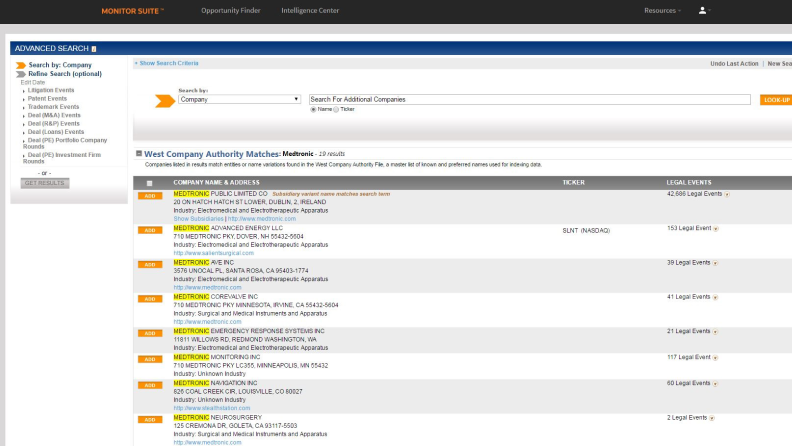Open the user account icon menu
Viewport: 792px width, 446px height.
[x=705, y=10]
